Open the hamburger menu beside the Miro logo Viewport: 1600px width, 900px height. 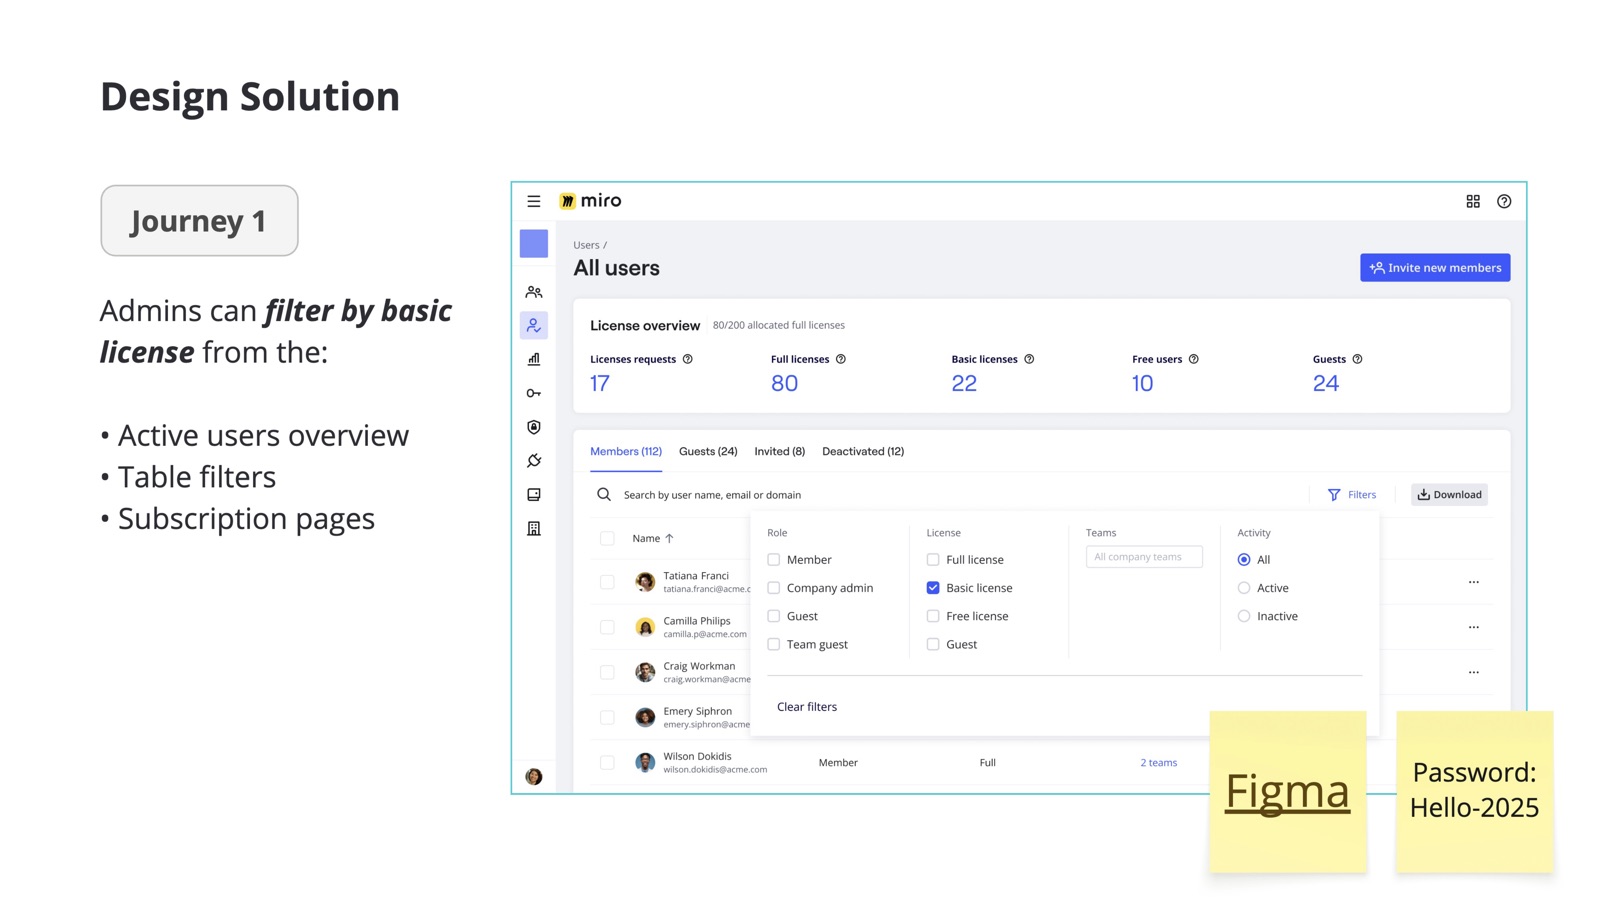[x=534, y=201]
